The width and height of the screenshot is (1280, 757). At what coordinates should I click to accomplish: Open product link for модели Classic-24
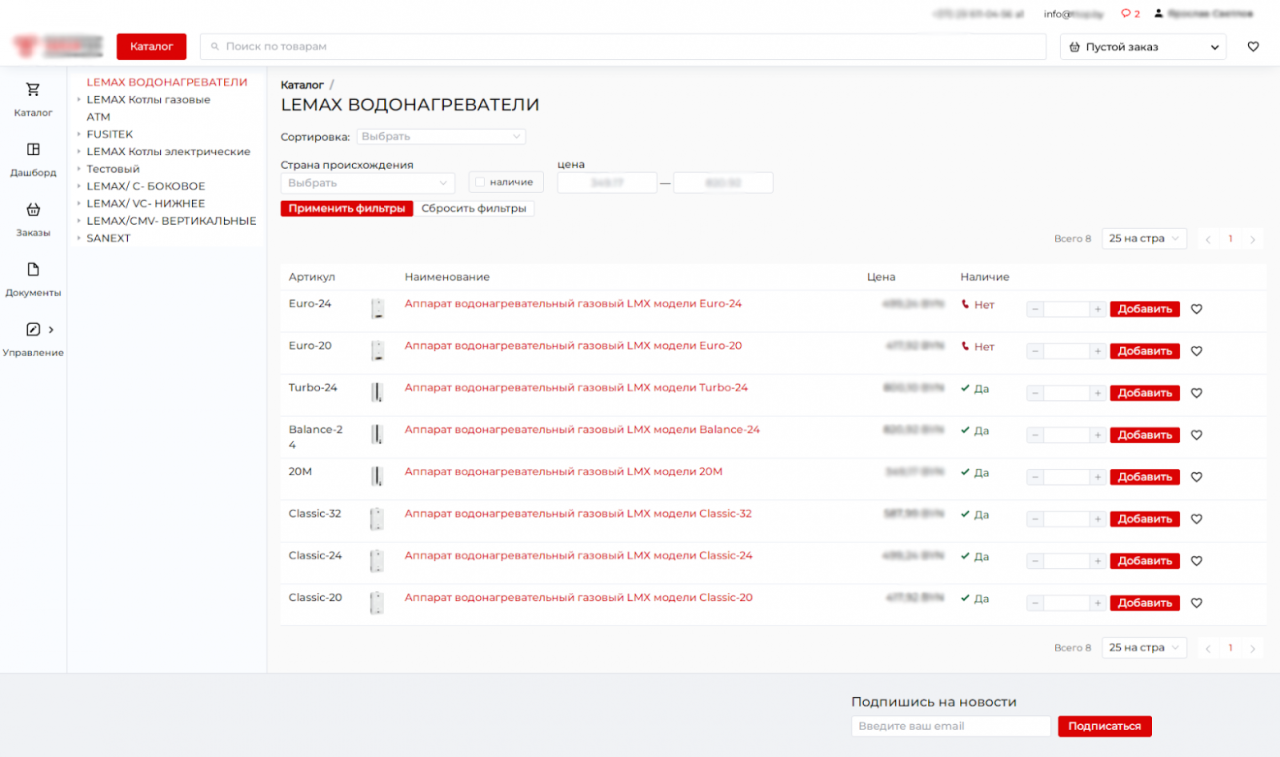tap(579, 556)
